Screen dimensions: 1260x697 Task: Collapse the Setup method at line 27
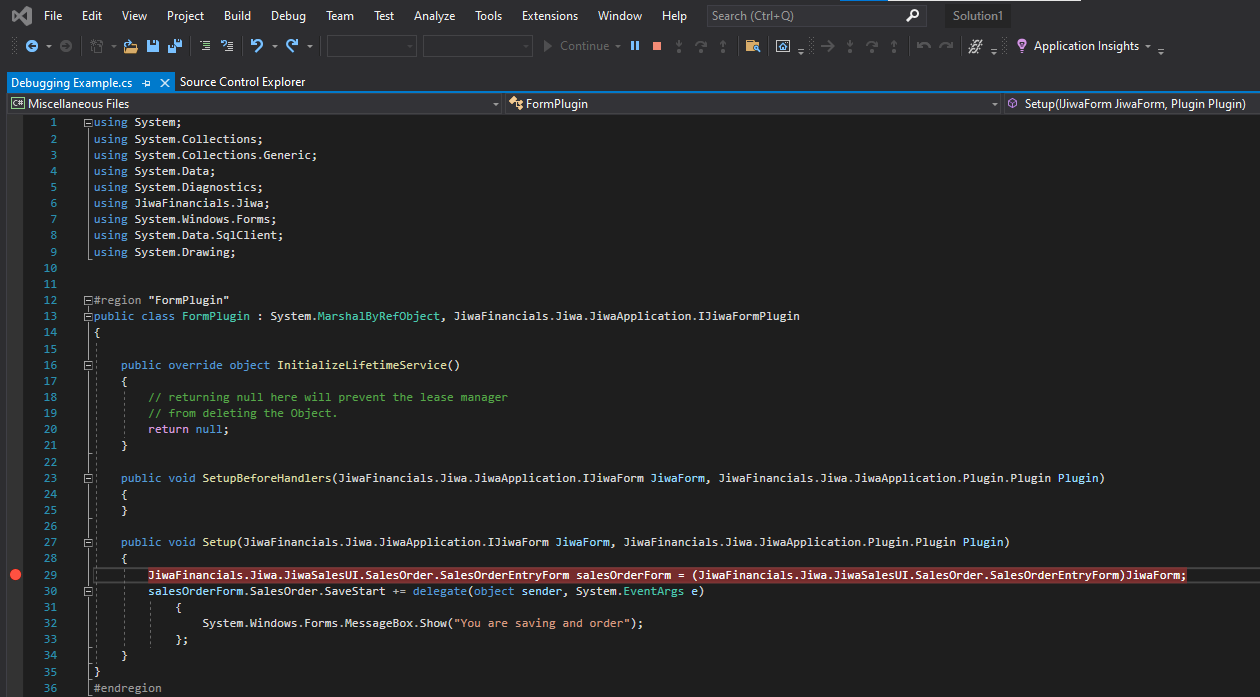pyautogui.click(x=88, y=542)
